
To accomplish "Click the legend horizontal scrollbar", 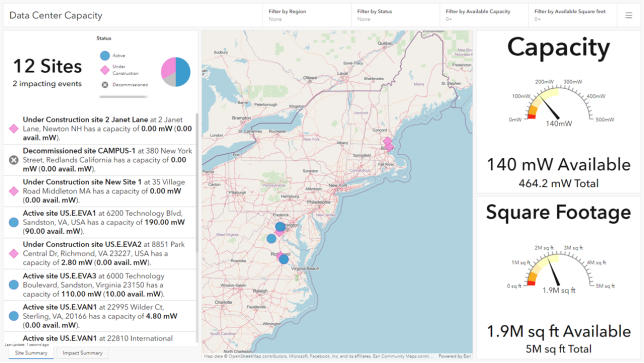I will click(x=123, y=97).
